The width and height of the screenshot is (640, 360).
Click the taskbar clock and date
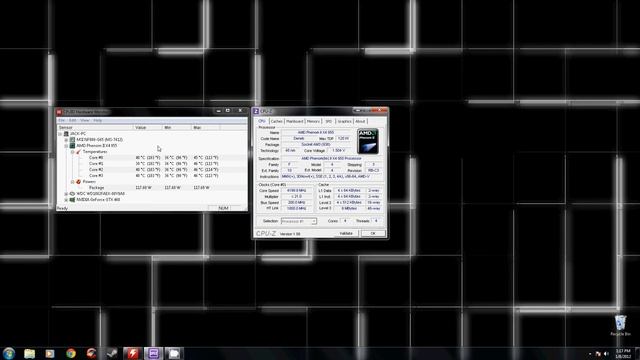(623, 353)
